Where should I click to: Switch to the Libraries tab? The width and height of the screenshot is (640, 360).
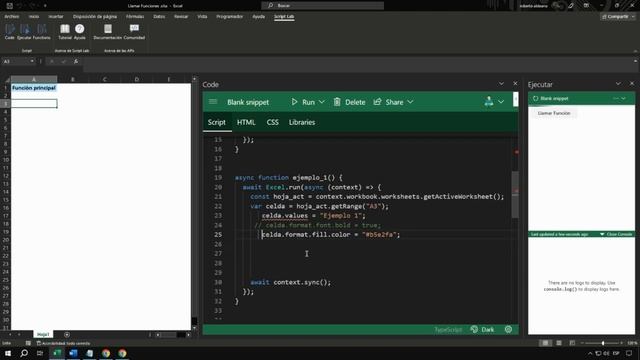[x=302, y=122]
